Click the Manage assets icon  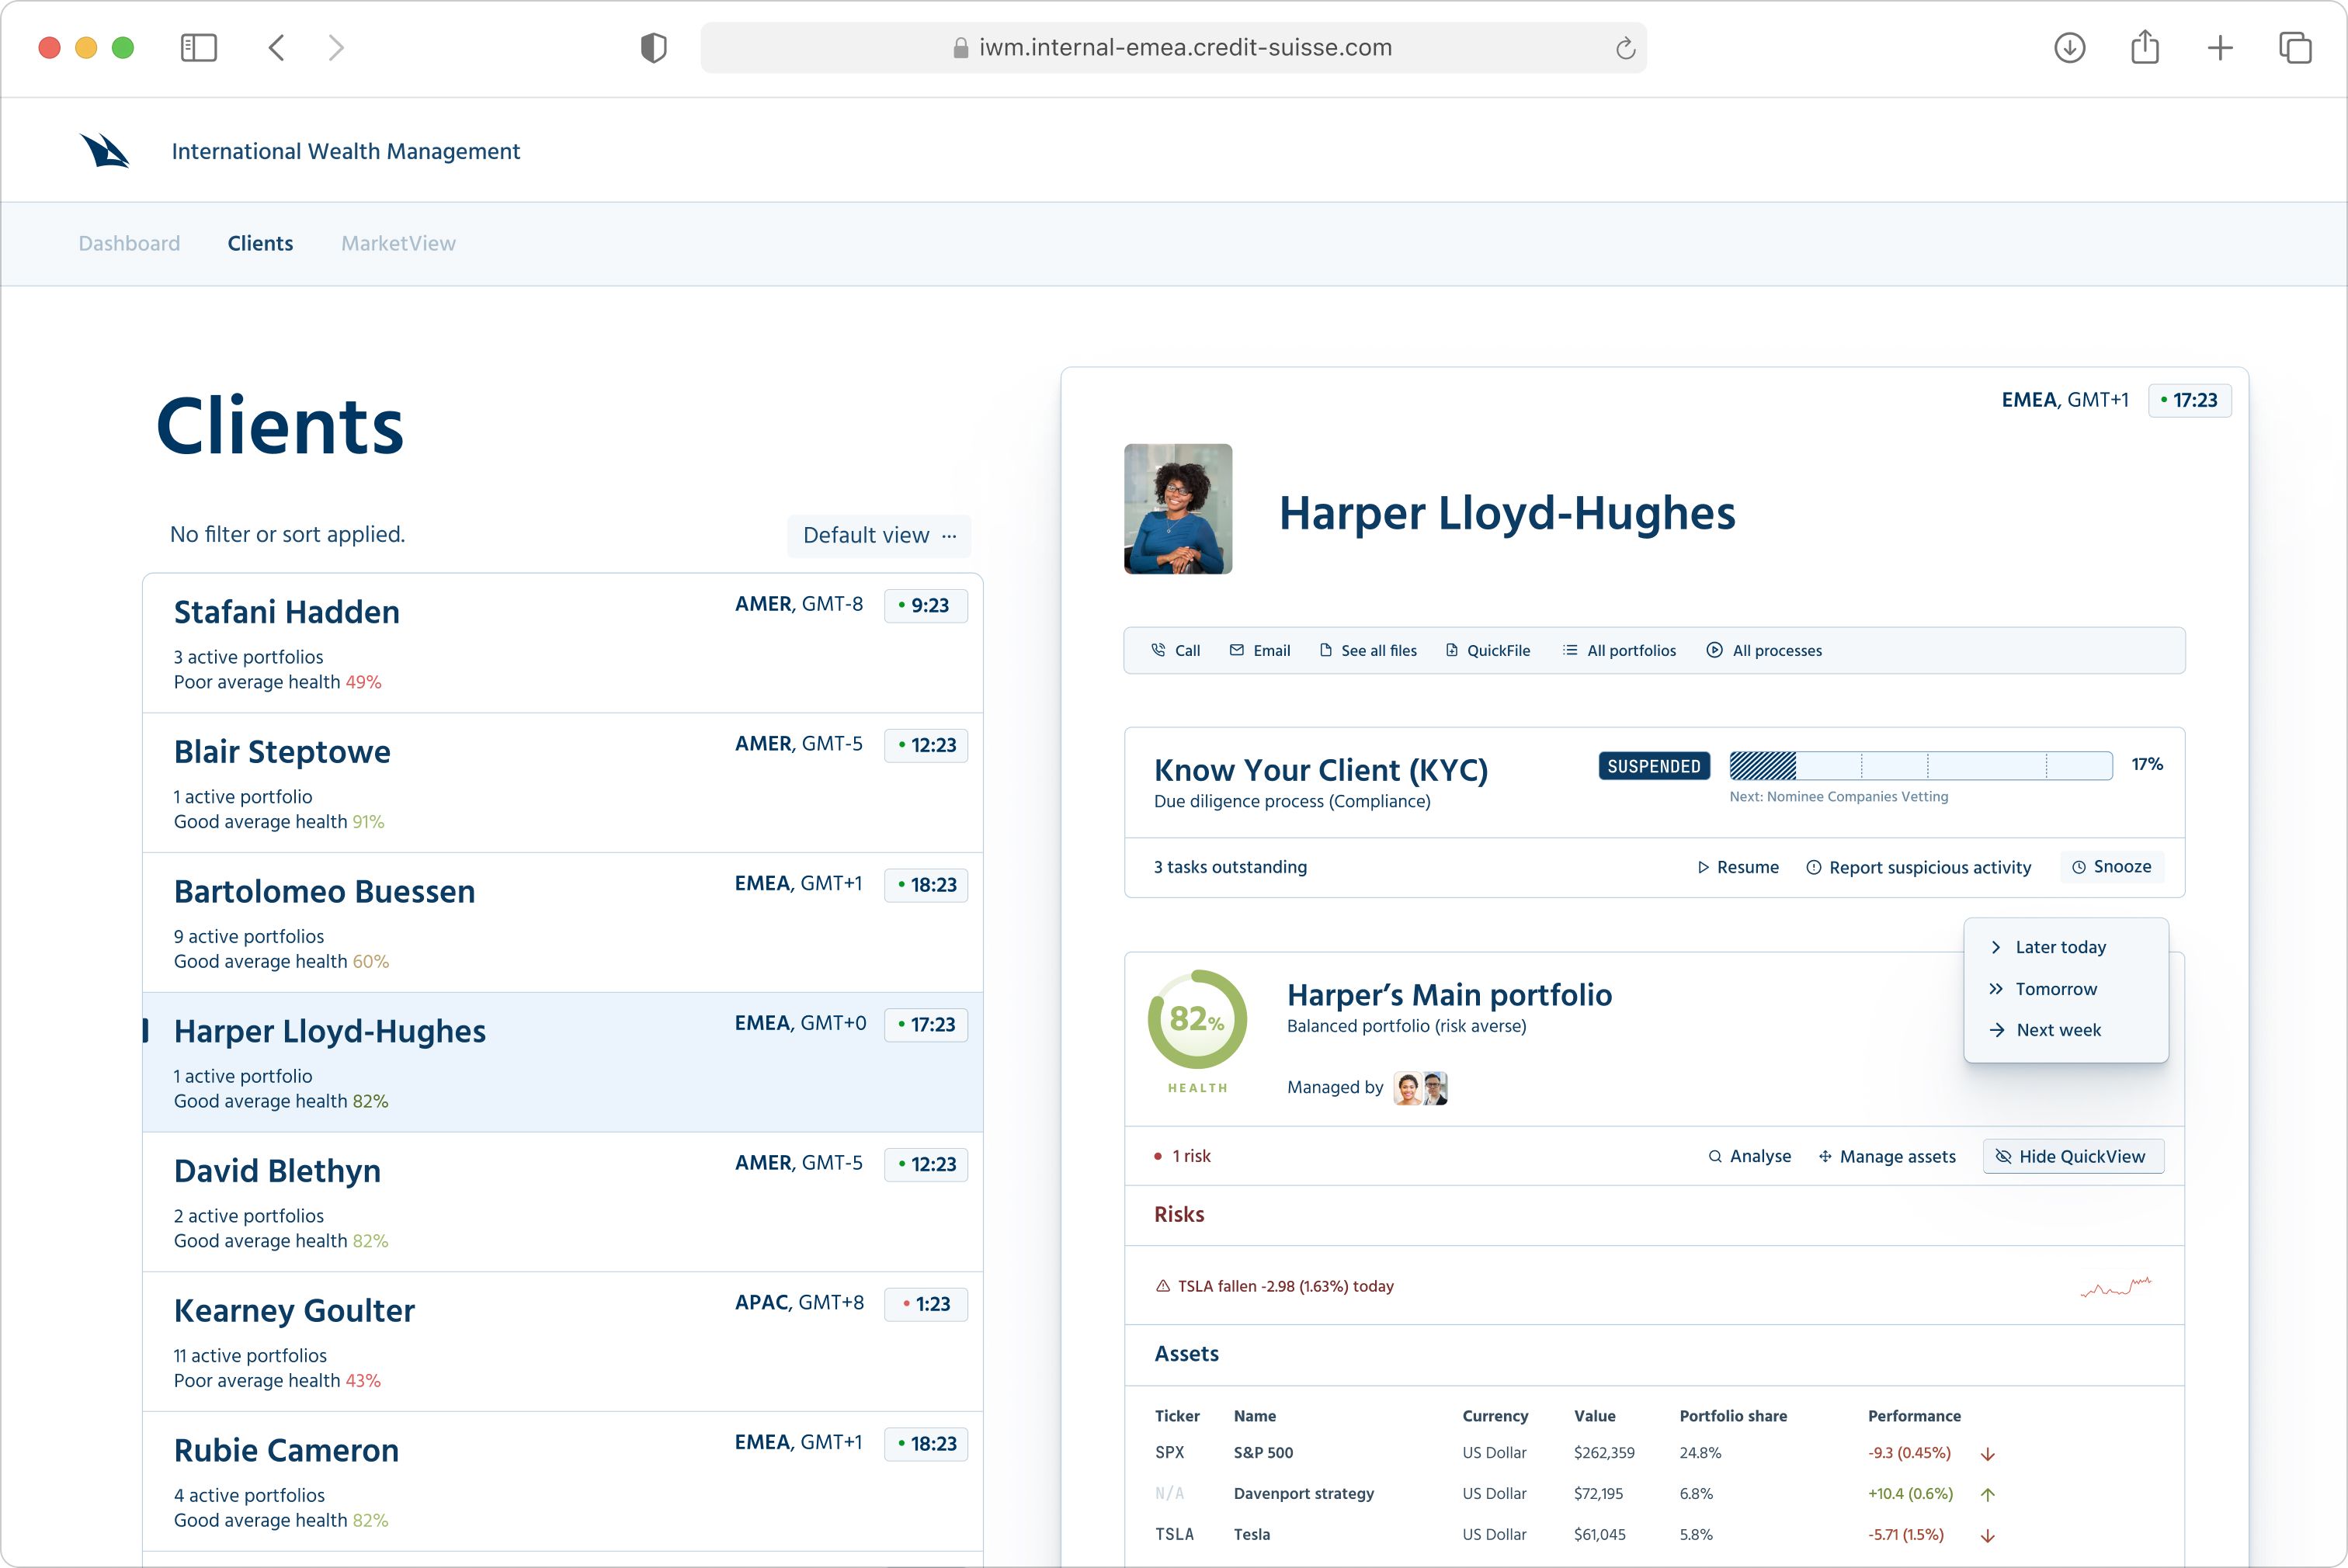[x=1825, y=1157]
